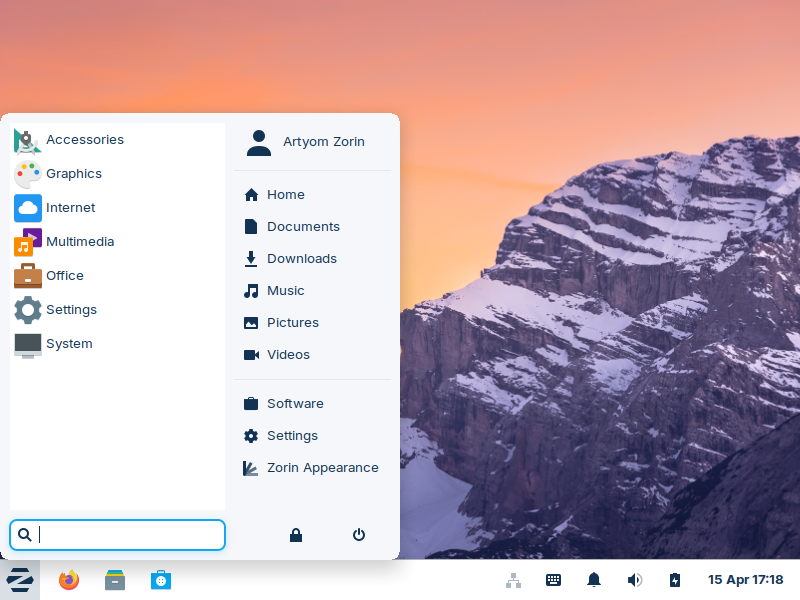800x600 pixels.
Task: Open Firefox from the taskbar
Action: coord(68,580)
